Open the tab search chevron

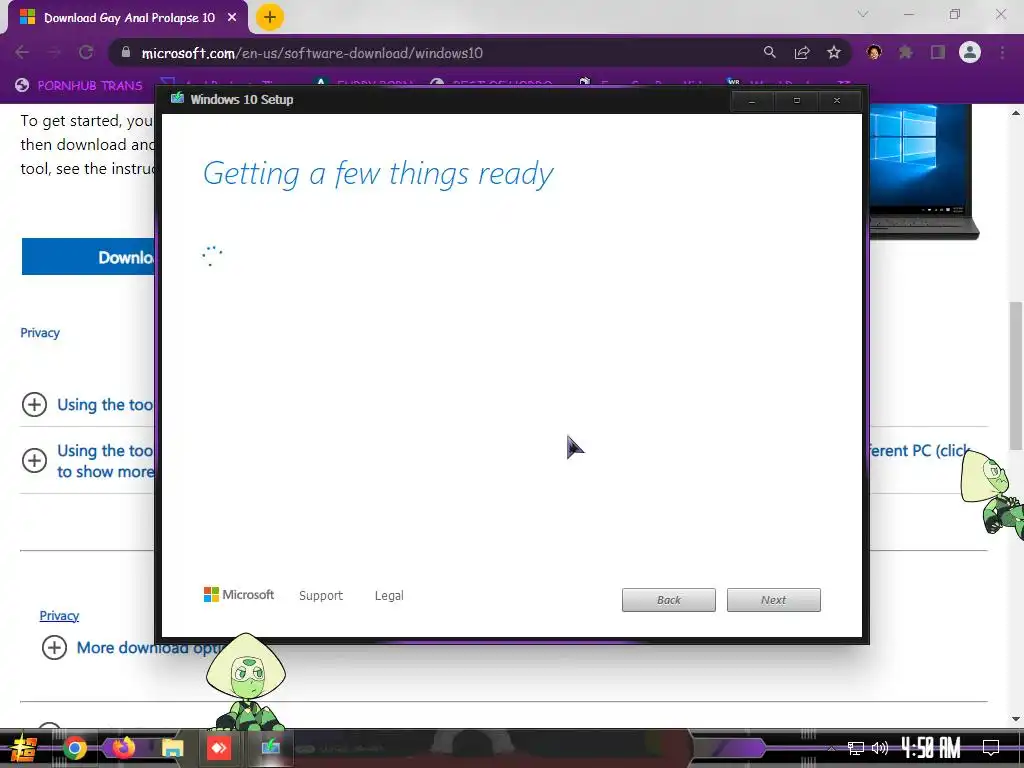pyautogui.click(x=863, y=14)
